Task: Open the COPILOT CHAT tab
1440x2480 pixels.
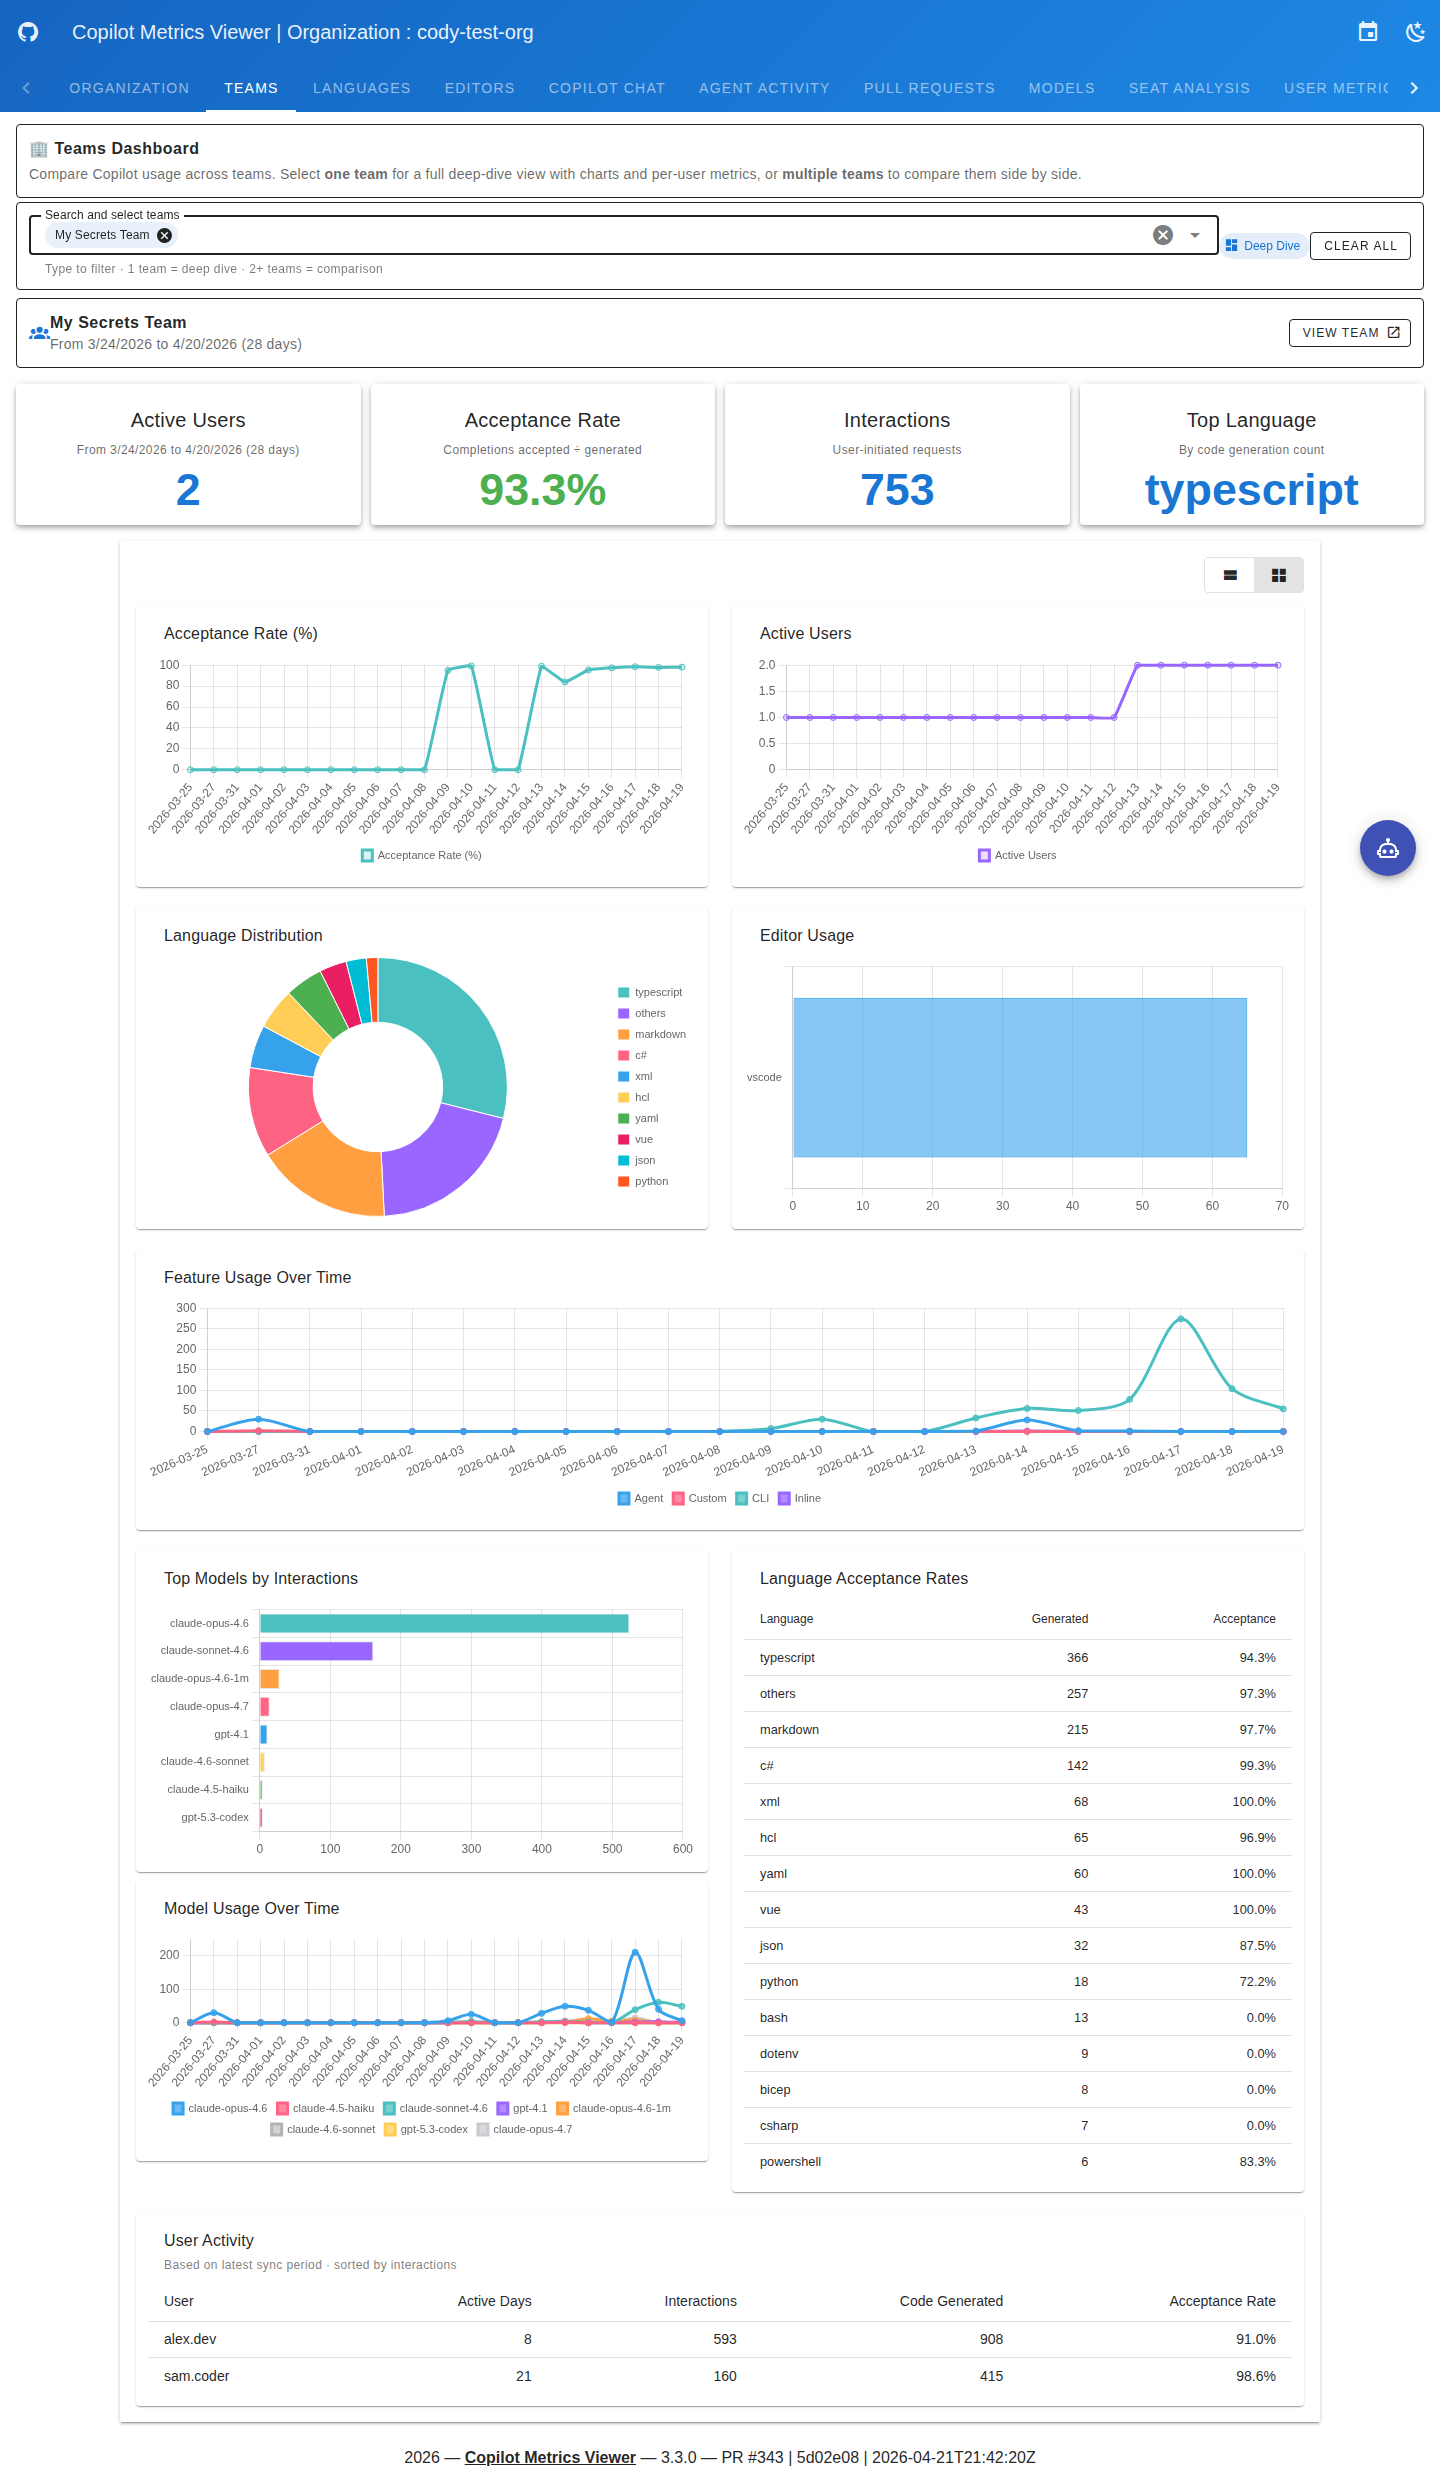Action: pyautogui.click(x=607, y=88)
